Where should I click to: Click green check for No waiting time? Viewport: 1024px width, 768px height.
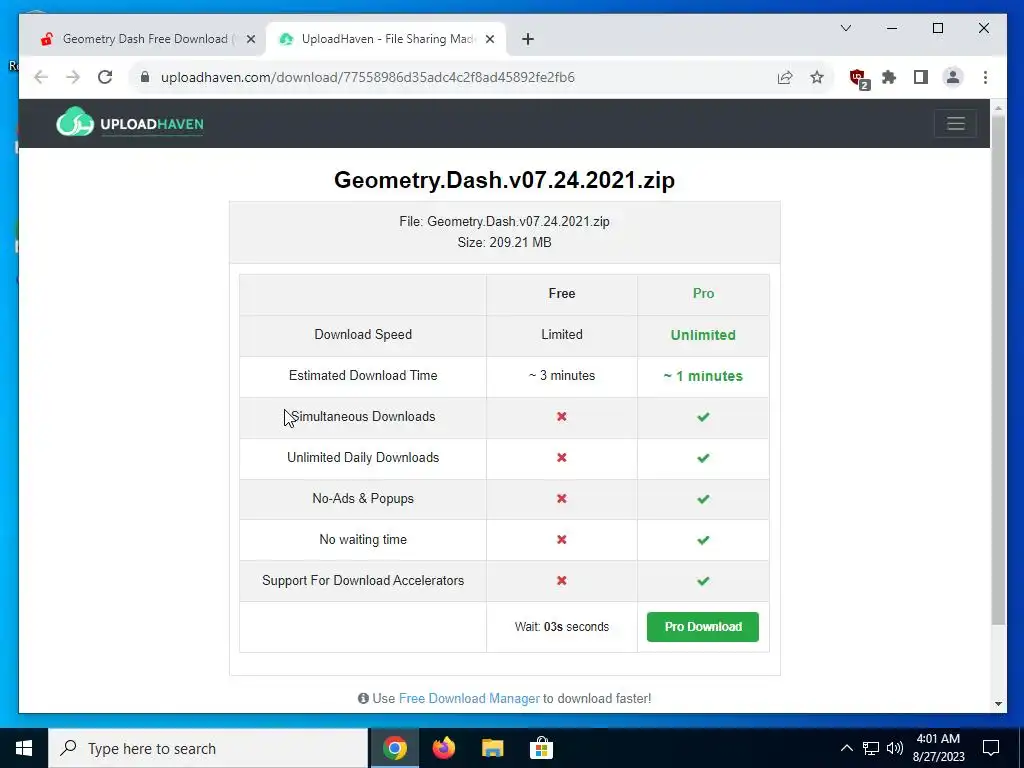click(703, 540)
